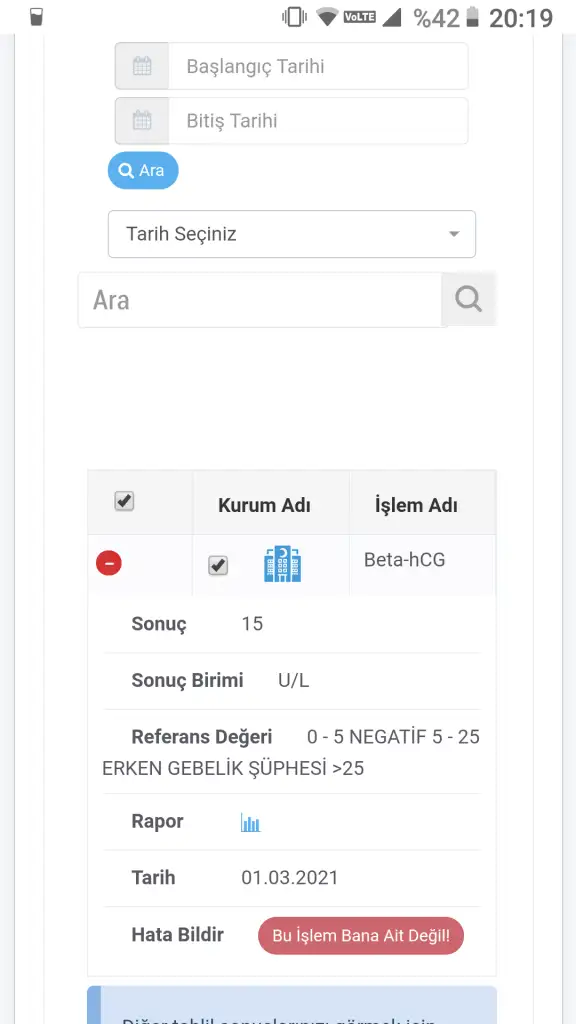
Task: Collapse the Beta-hCG row with red minus
Action: point(109,563)
